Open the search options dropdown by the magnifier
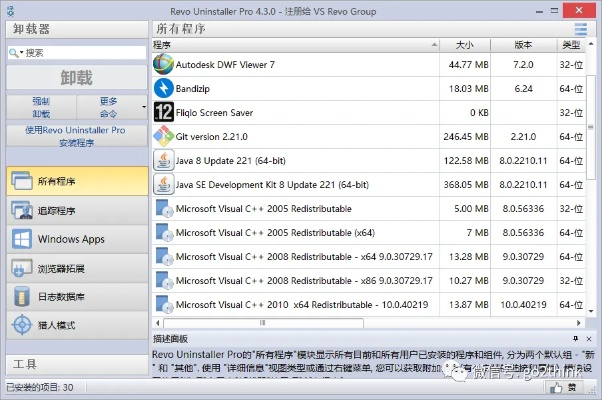Screen dimensions: 602x400 coord(16,52)
